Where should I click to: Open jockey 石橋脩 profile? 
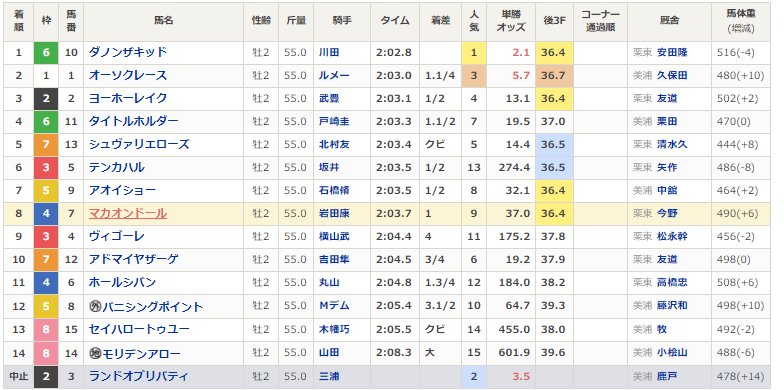click(x=334, y=190)
